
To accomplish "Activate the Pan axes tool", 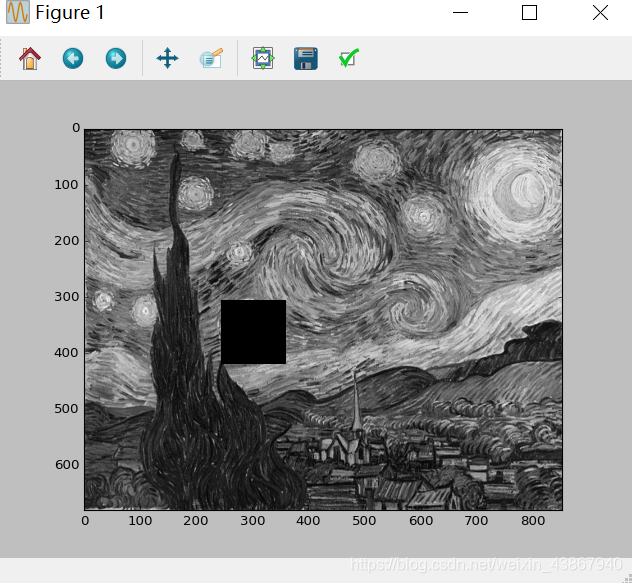I will (x=167, y=58).
